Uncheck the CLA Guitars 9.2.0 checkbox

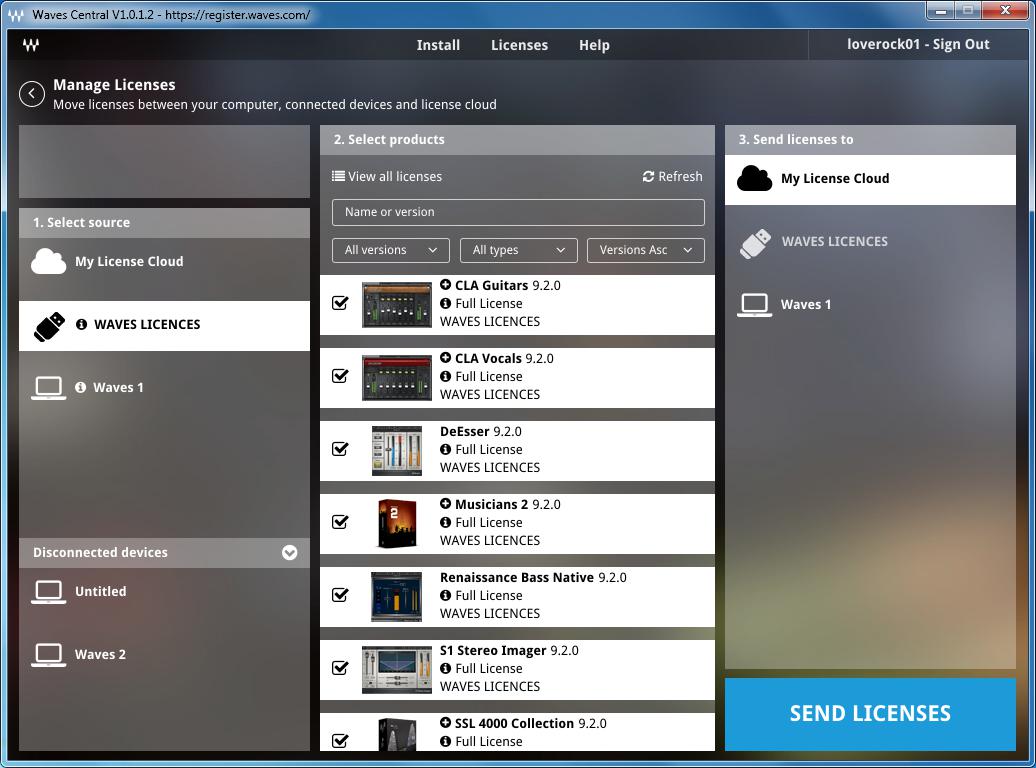[x=340, y=303]
